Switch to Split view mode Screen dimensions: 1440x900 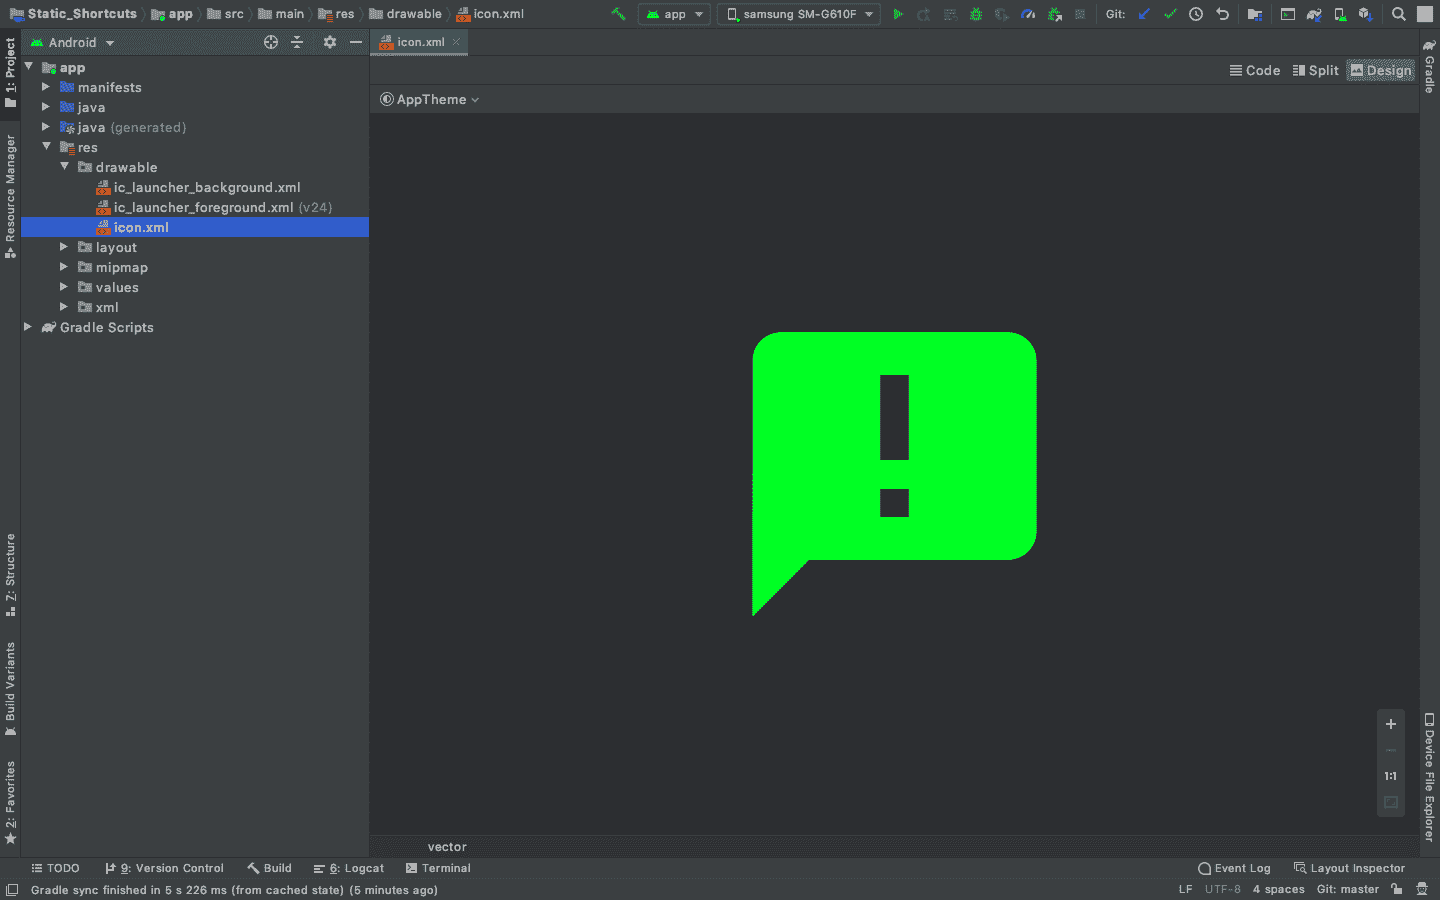1315,70
